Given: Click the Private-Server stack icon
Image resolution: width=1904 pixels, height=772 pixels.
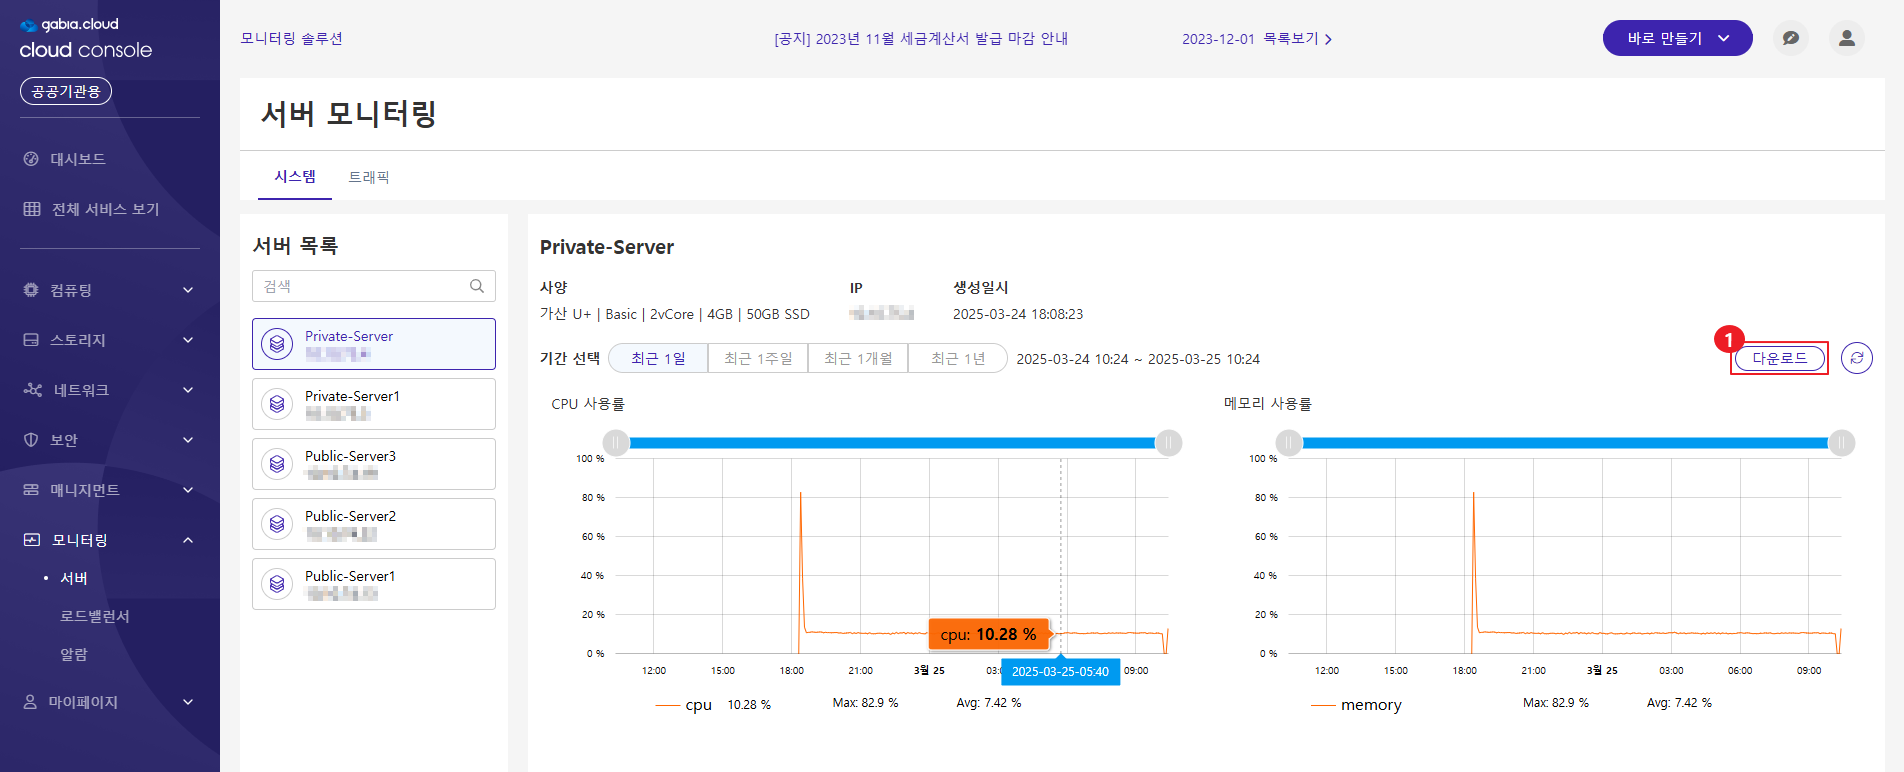Looking at the screenshot, I should (x=277, y=344).
